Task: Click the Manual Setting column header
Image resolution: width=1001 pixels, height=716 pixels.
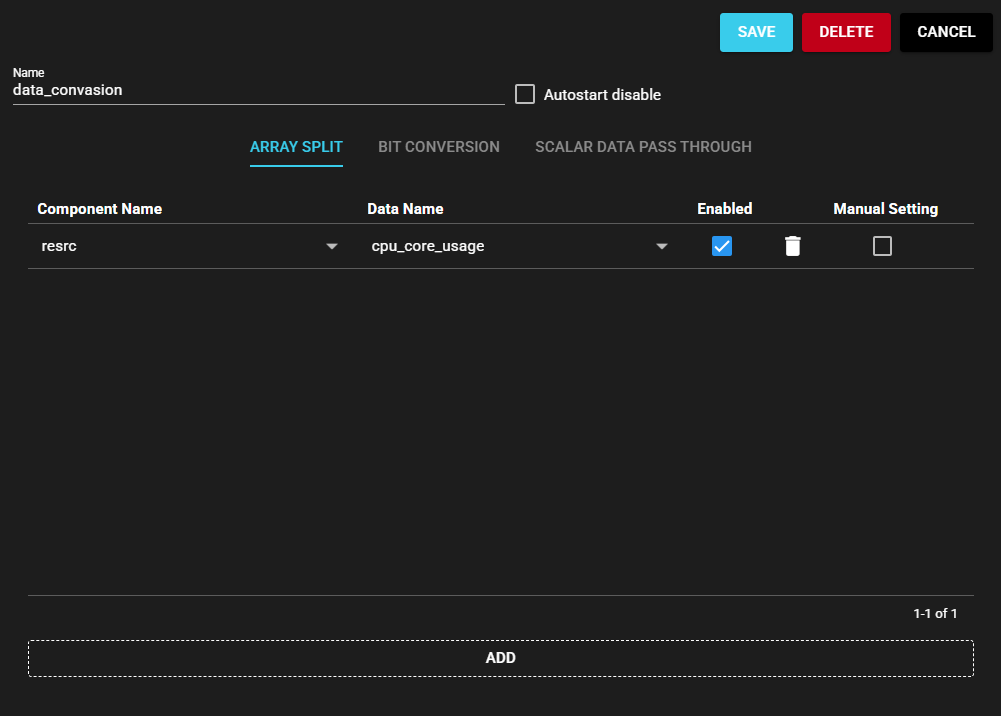Action: pyautogui.click(x=885, y=209)
